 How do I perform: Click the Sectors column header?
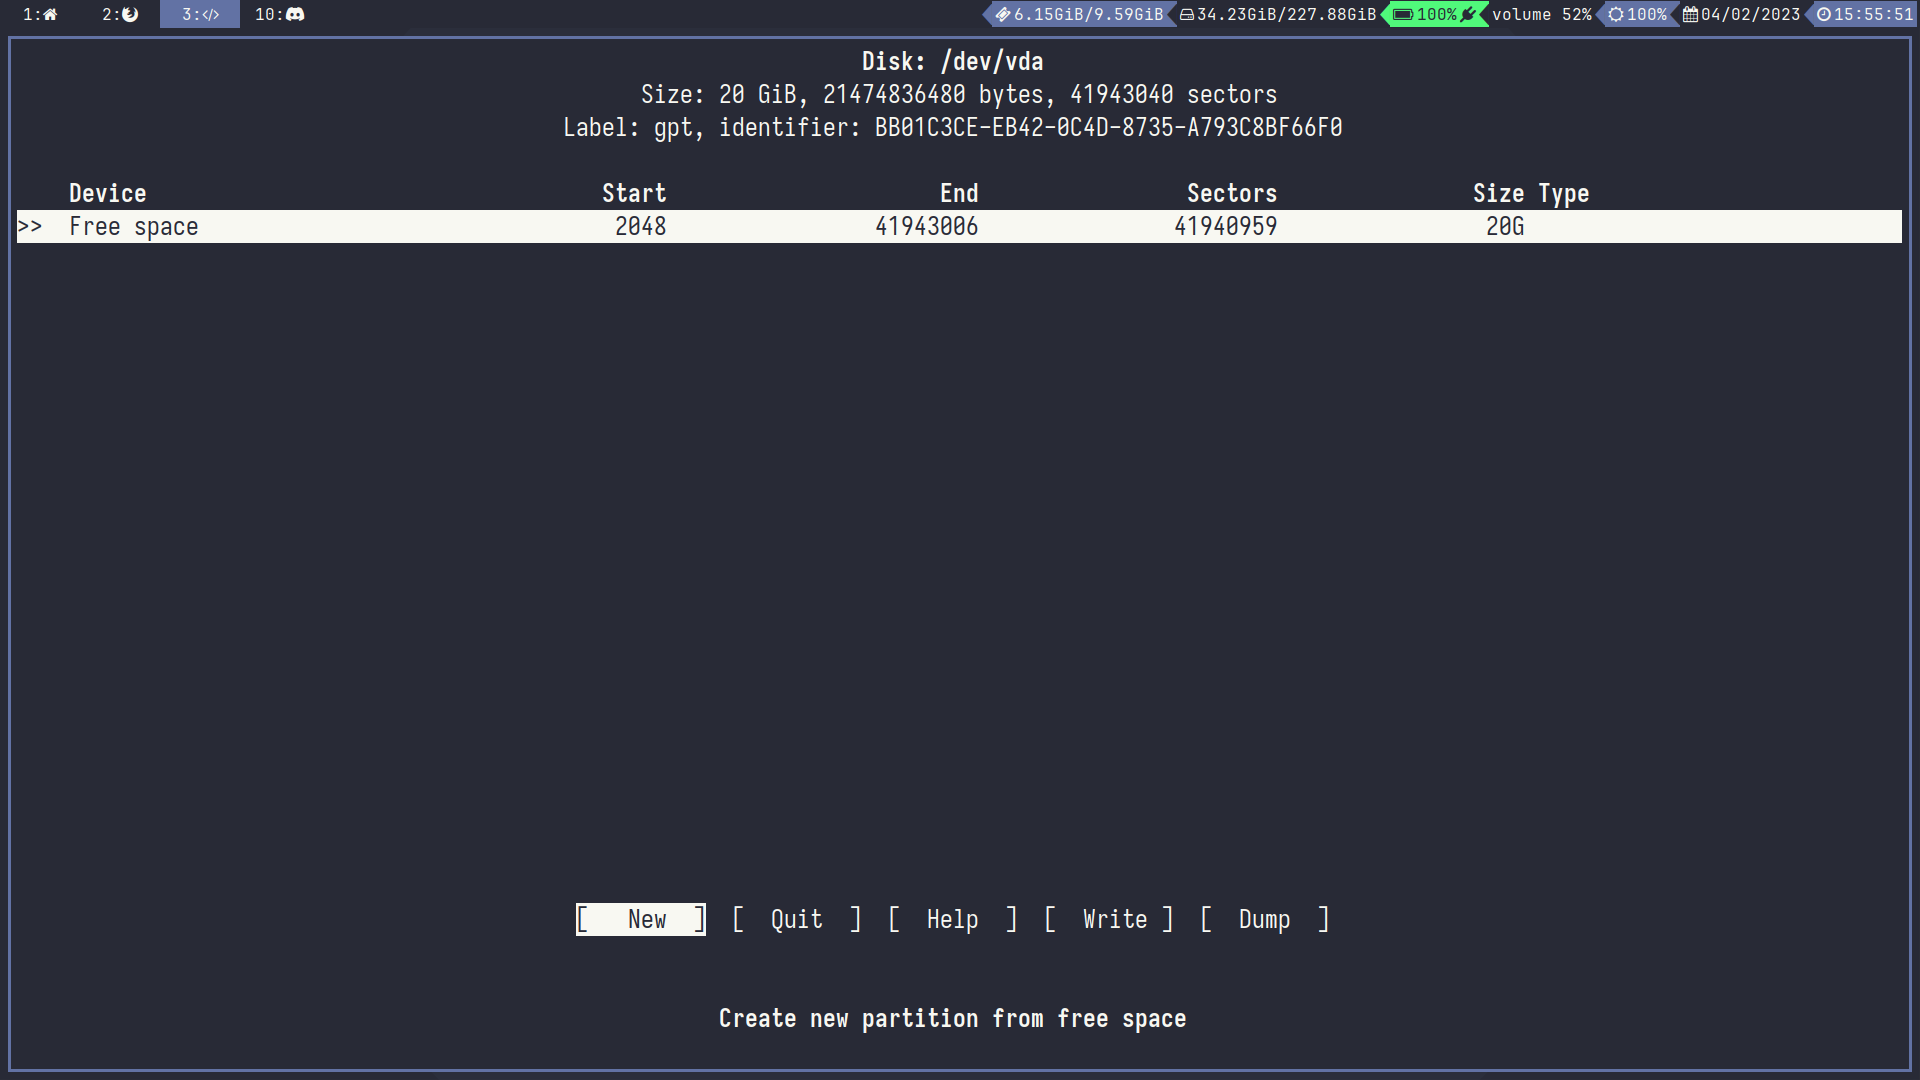coord(1231,193)
